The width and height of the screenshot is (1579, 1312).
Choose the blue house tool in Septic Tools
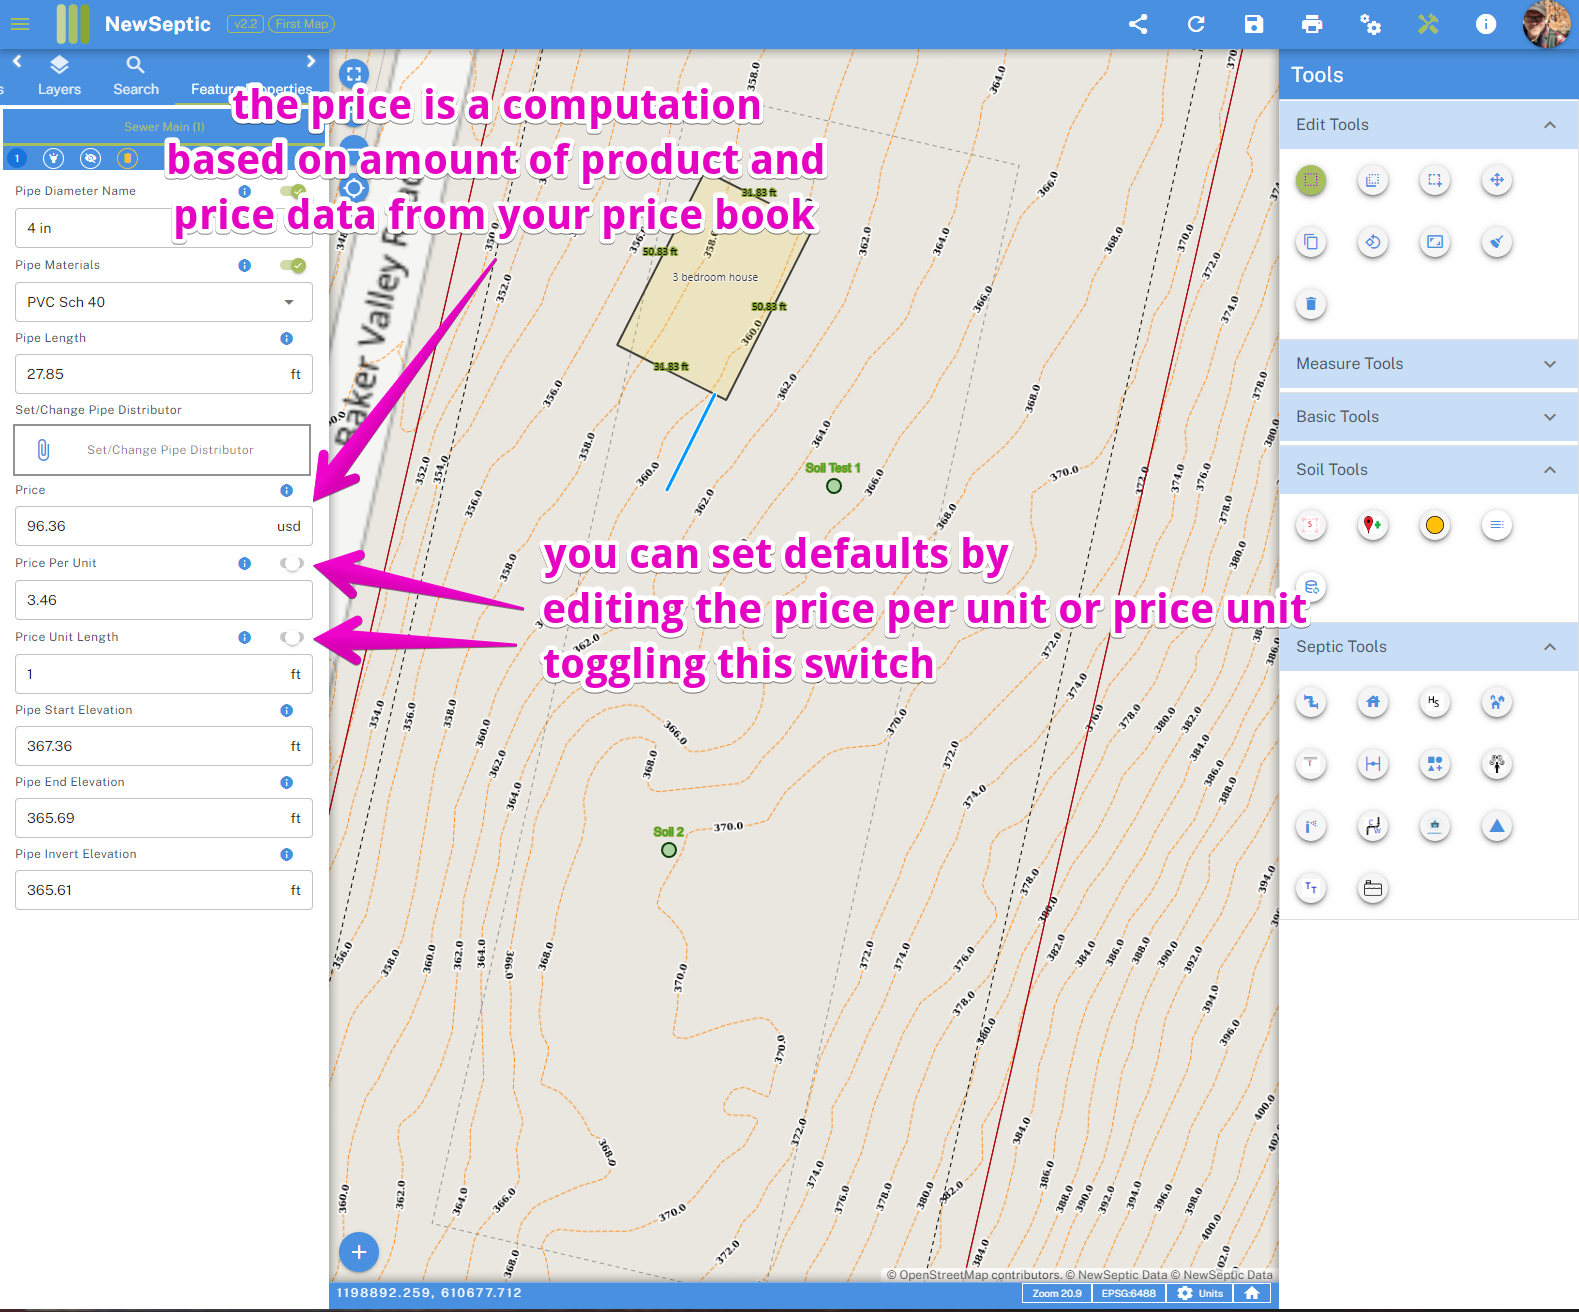coord(1372,703)
